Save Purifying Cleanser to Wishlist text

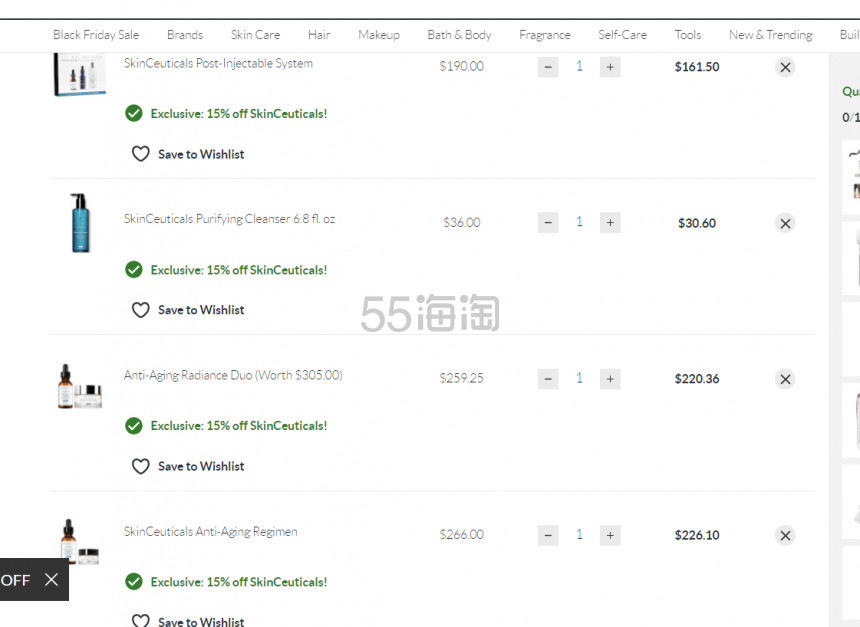201,310
